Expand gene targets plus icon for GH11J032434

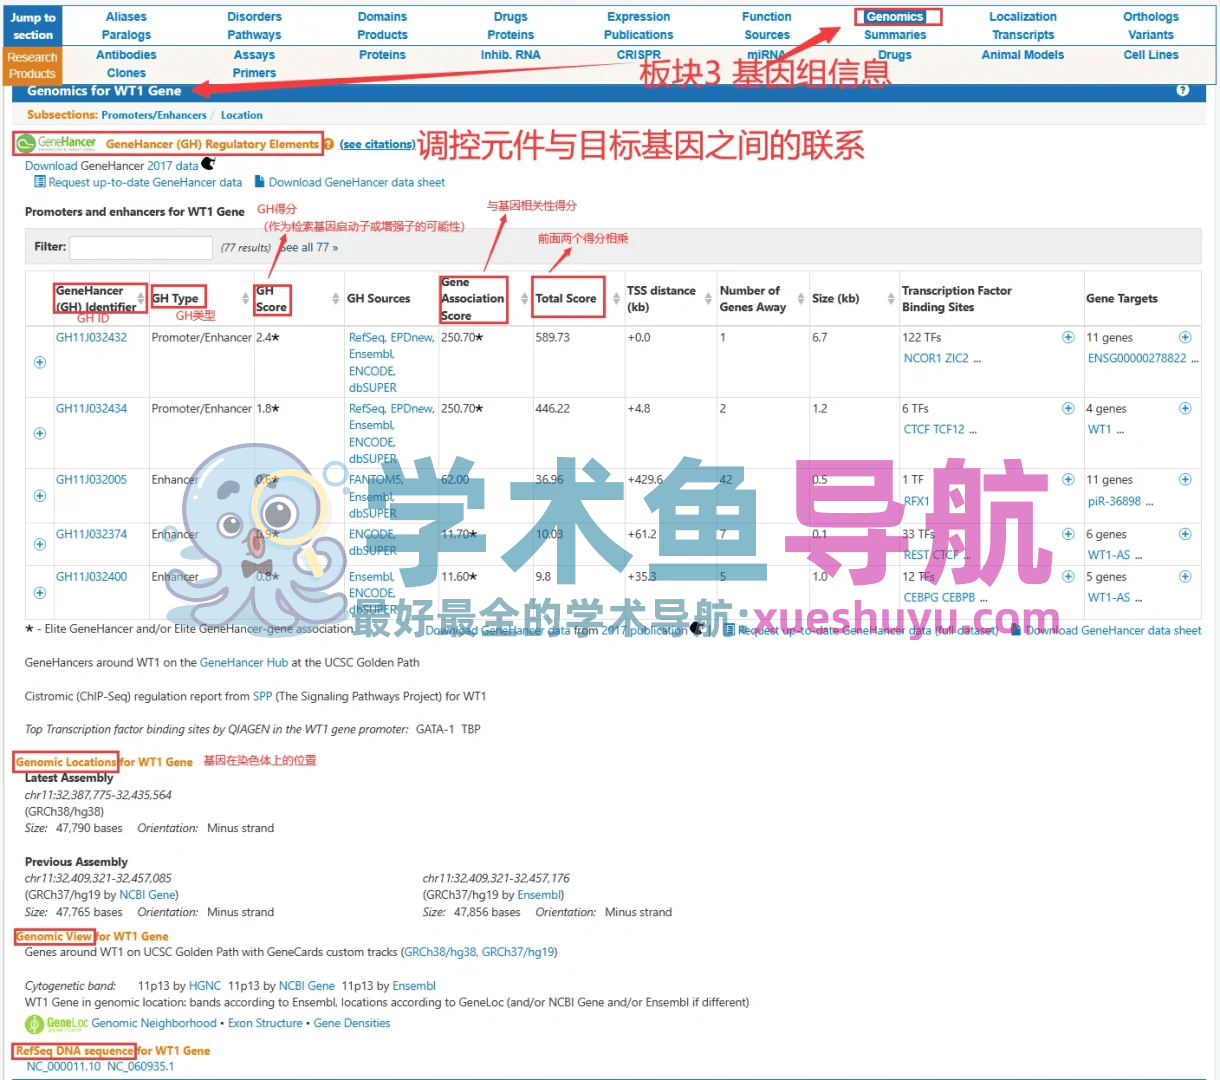tap(1185, 409)
